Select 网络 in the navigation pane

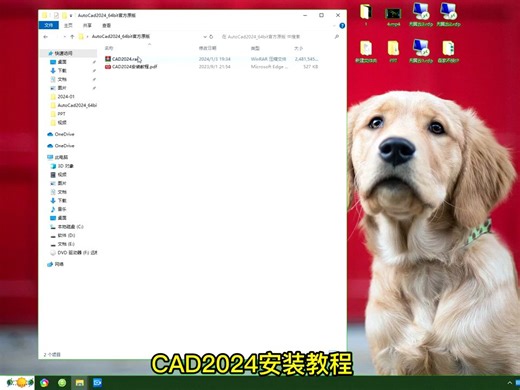click(59, 264)
